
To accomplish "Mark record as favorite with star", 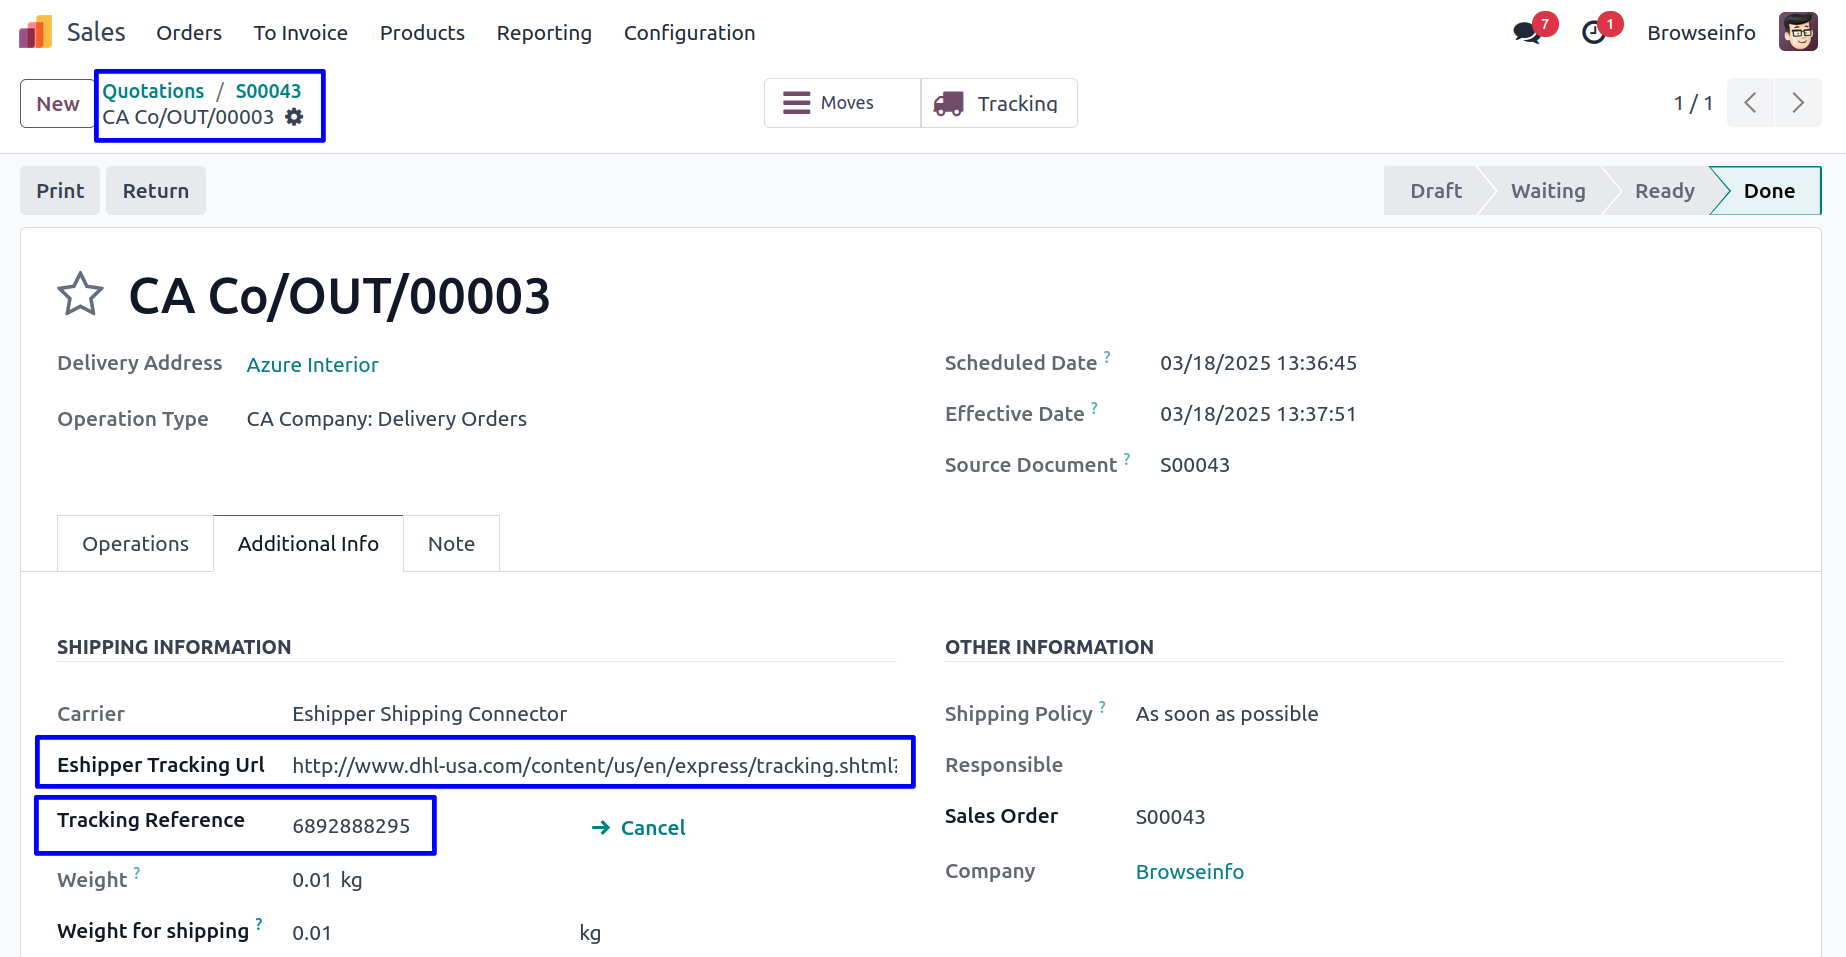I will click(80, 295).
